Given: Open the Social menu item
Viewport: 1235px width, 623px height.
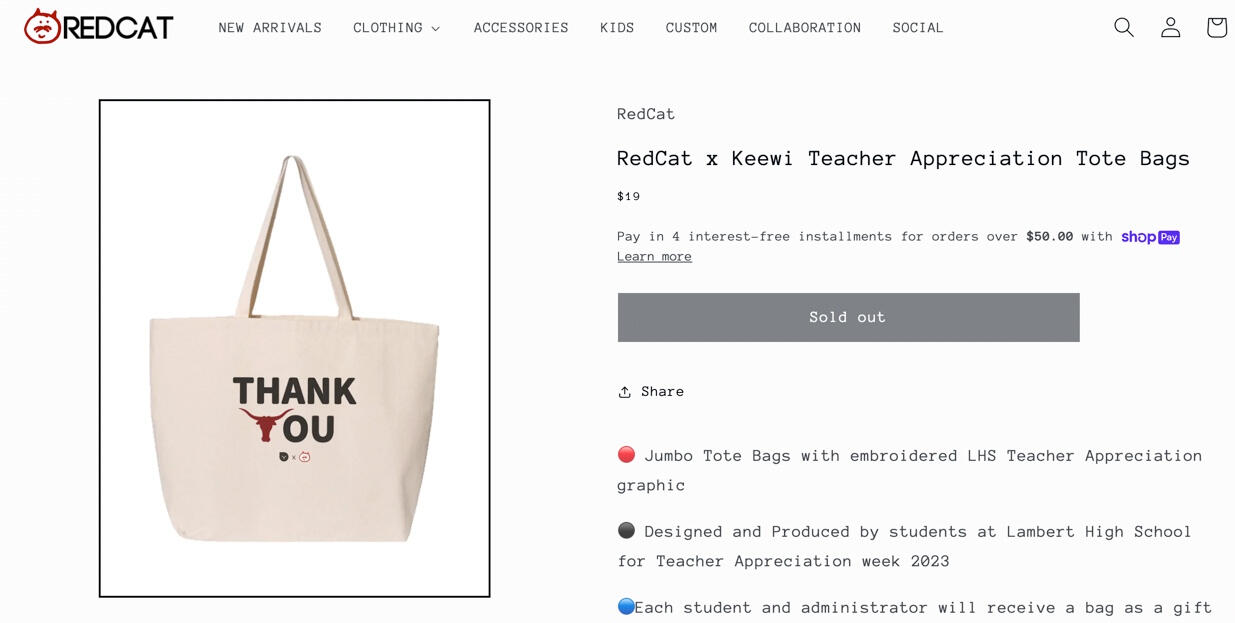Looking at the screenshot, I should pyautogui.click(x=918, y=28).
